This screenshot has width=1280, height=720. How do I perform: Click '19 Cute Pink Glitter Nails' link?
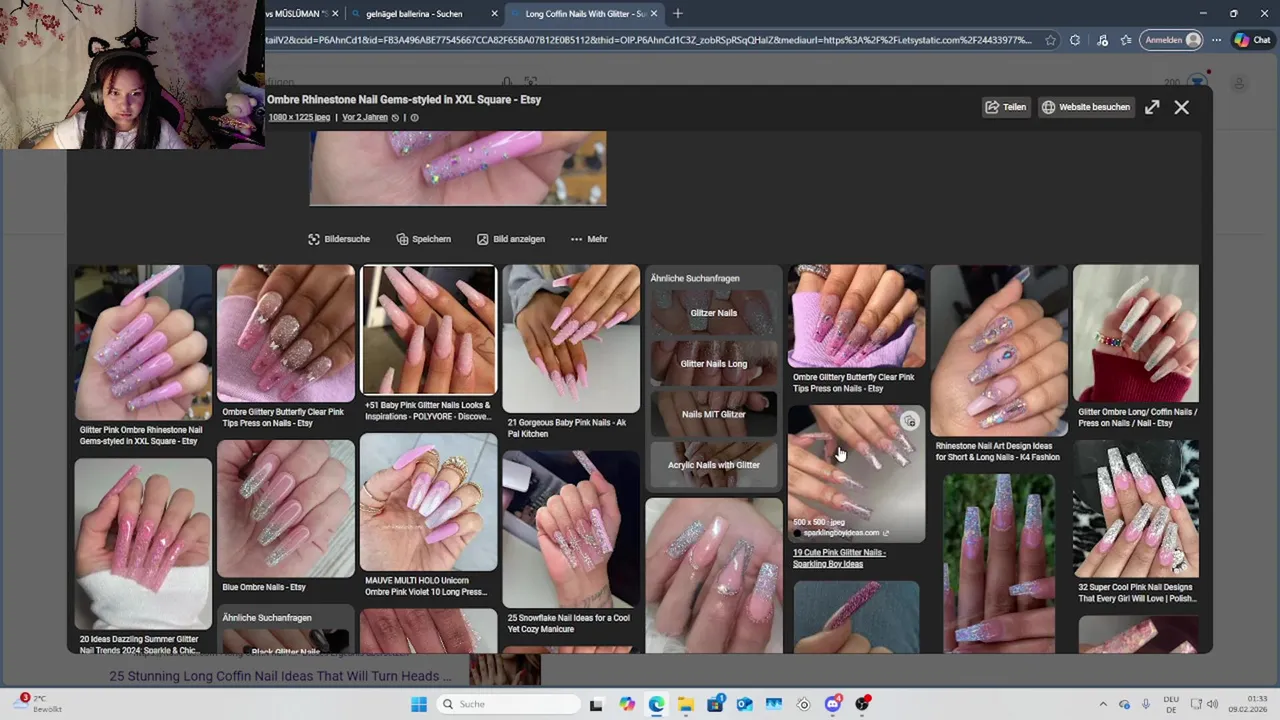click(839, 558)
